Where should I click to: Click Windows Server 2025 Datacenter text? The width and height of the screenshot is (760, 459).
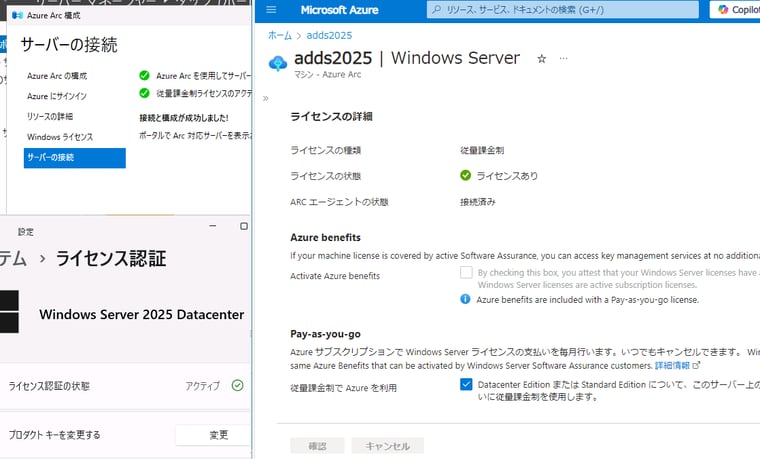pos(142,315)
